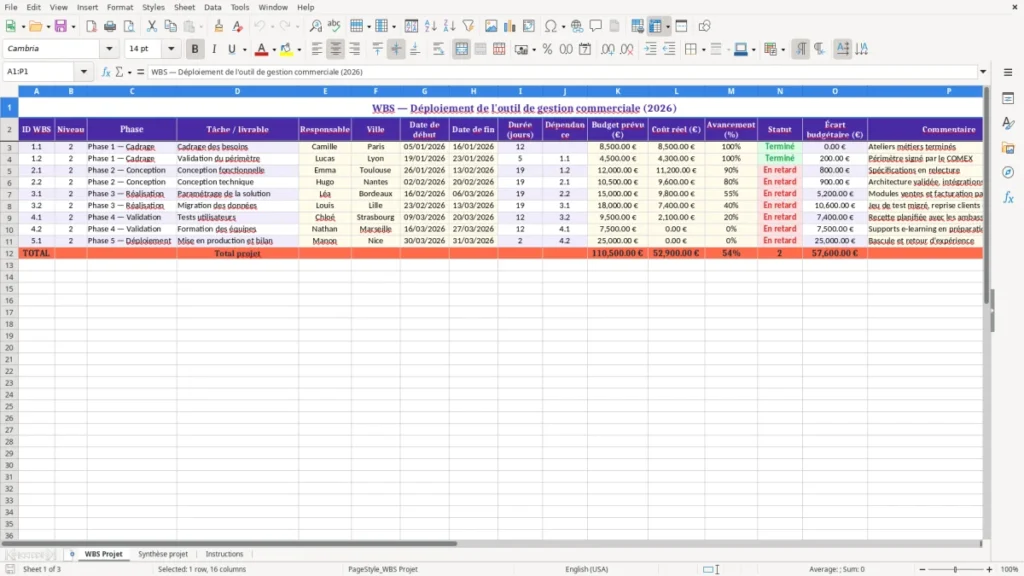The image size is (1024, 576).
Task: Open the Format menu
Action: 120,7
